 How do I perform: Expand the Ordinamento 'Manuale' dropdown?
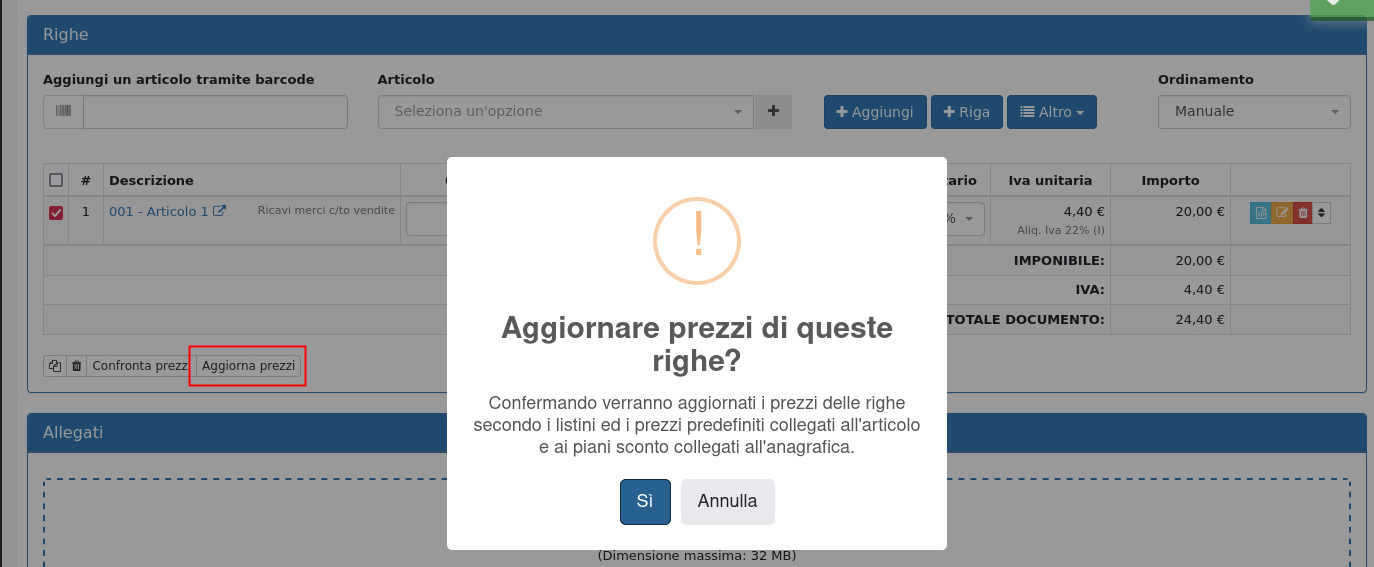(x=1254, y=112)
